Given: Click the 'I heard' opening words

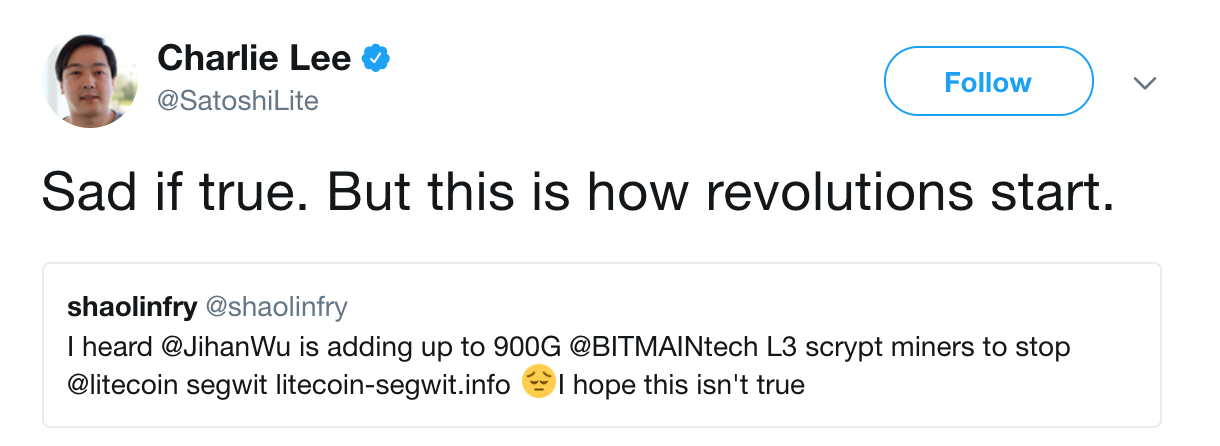Looking at the screenshot, I should 103,347.
